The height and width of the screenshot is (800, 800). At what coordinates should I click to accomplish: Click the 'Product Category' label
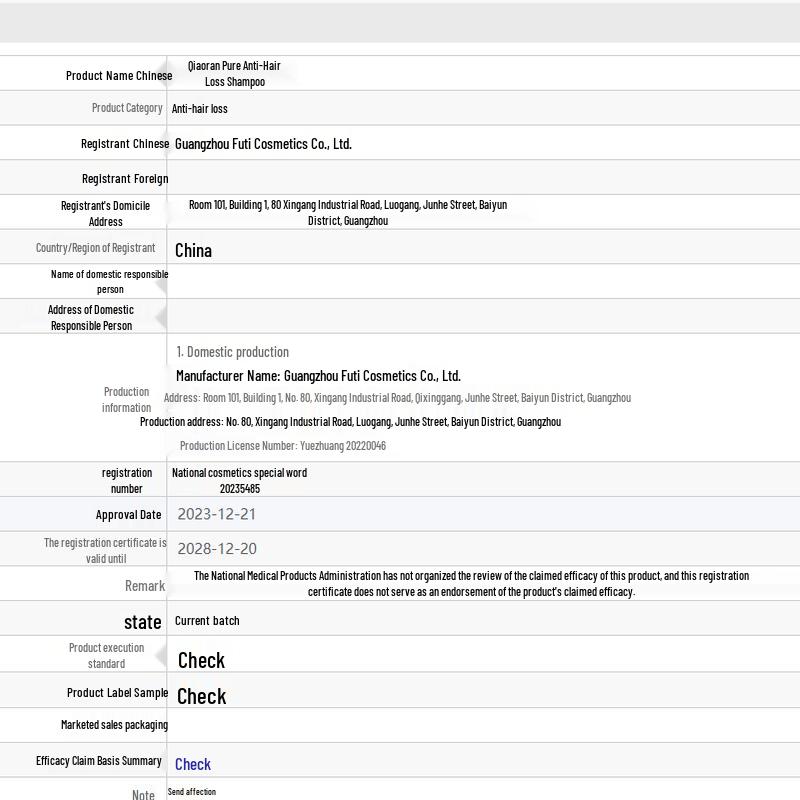pyautogui.click(x=127, y=108)
